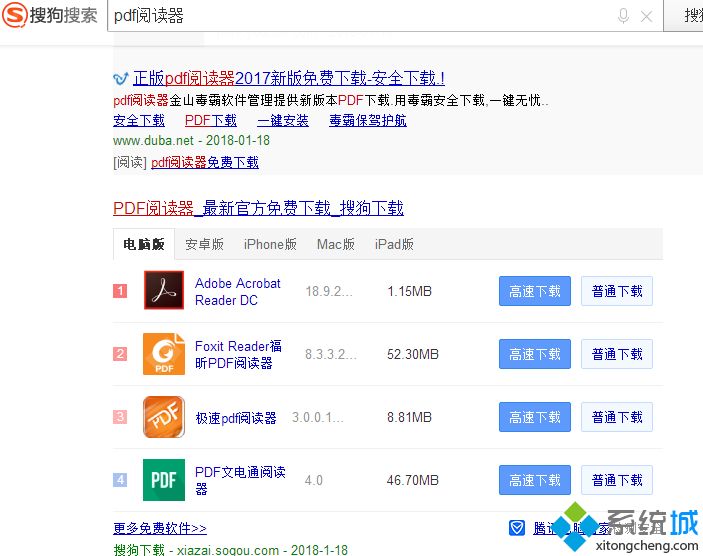Click the file size 46.70MB

(x=413, y=480)
